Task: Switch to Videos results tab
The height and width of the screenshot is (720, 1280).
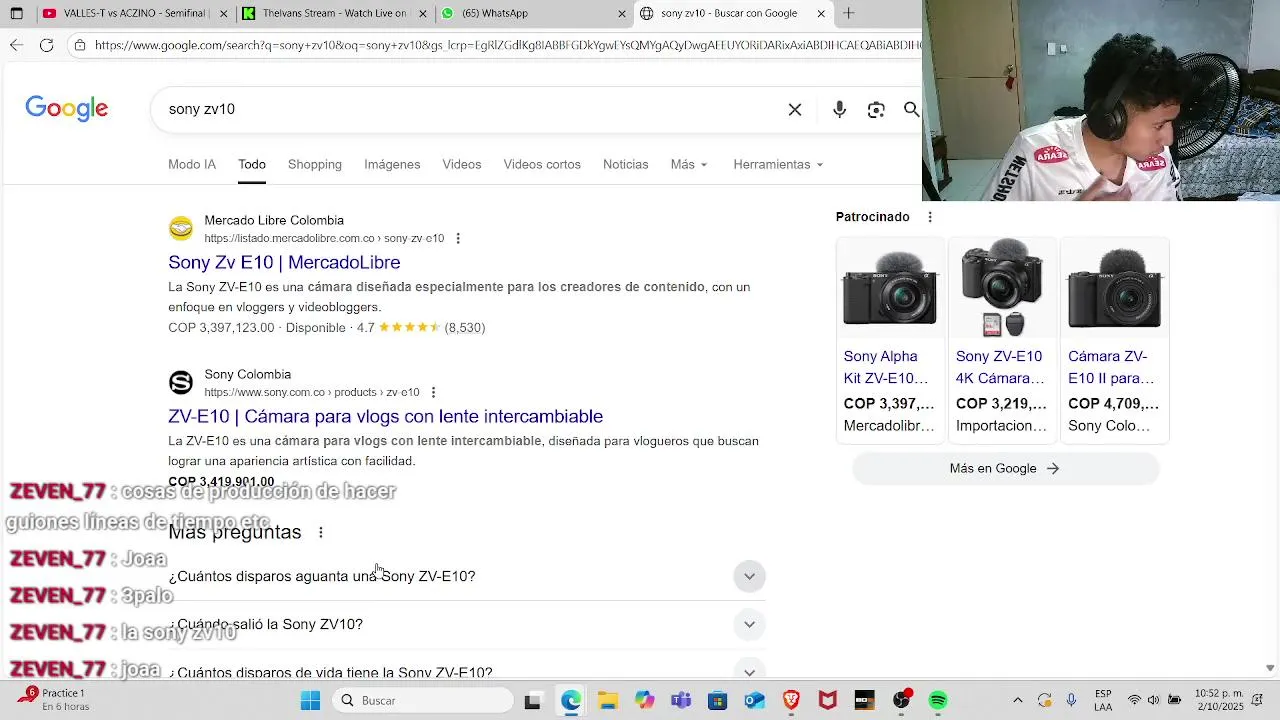Action: coord(462,165)
